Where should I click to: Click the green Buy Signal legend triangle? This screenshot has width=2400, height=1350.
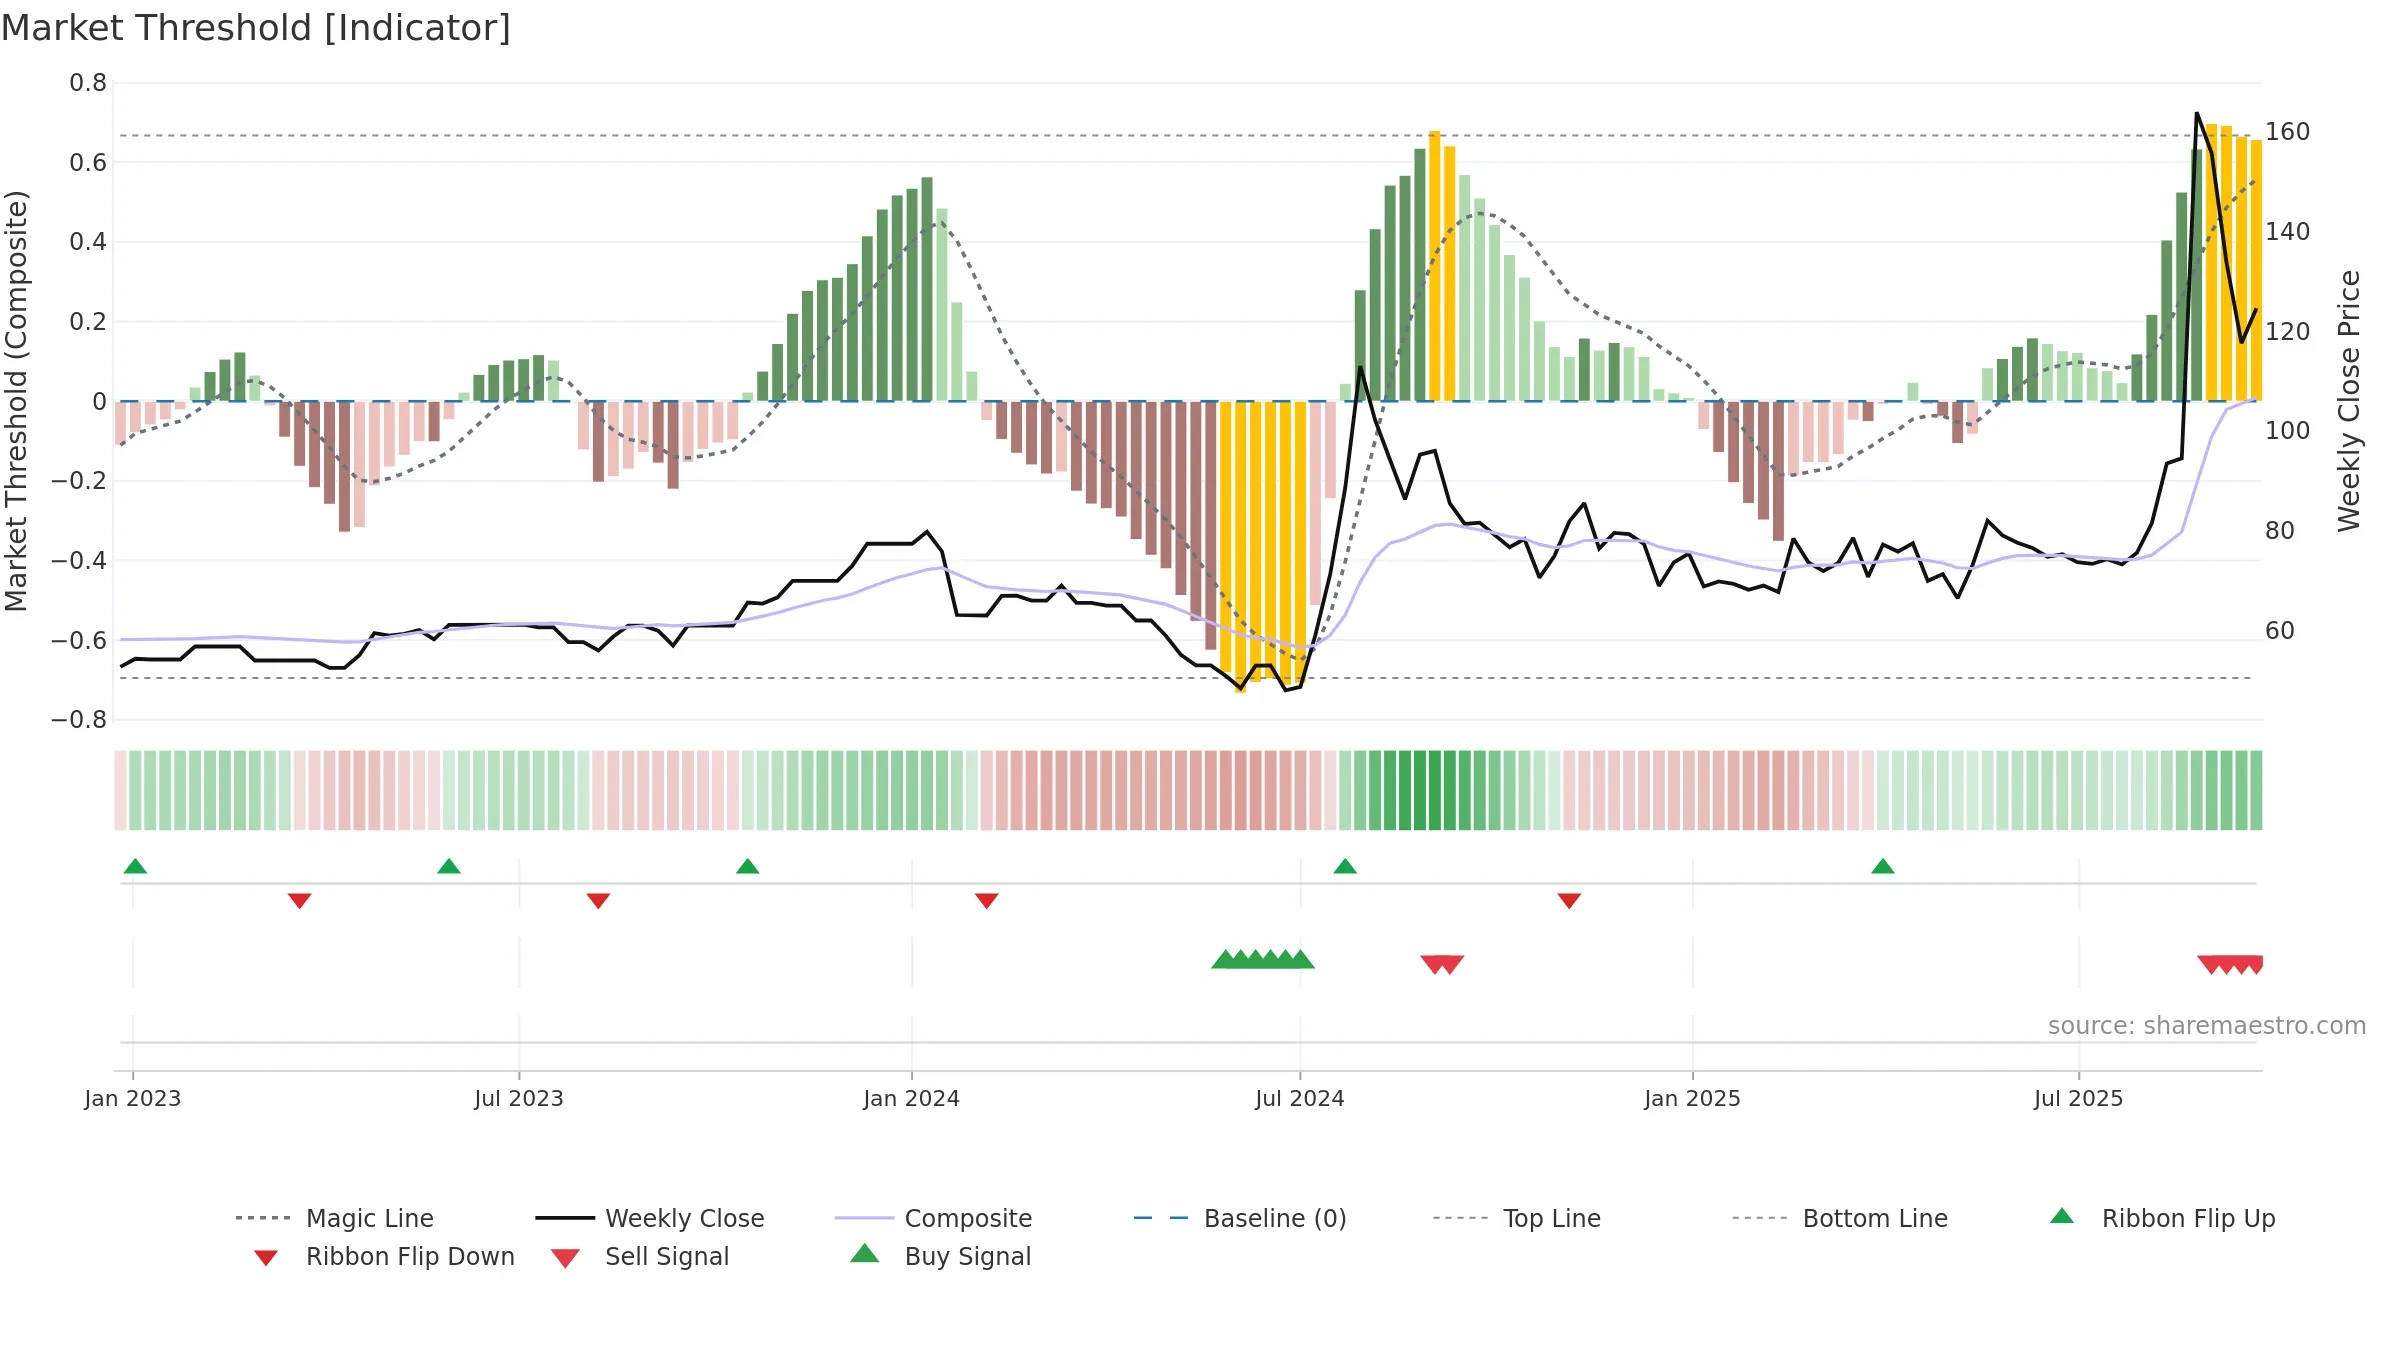pos(865,1253)
